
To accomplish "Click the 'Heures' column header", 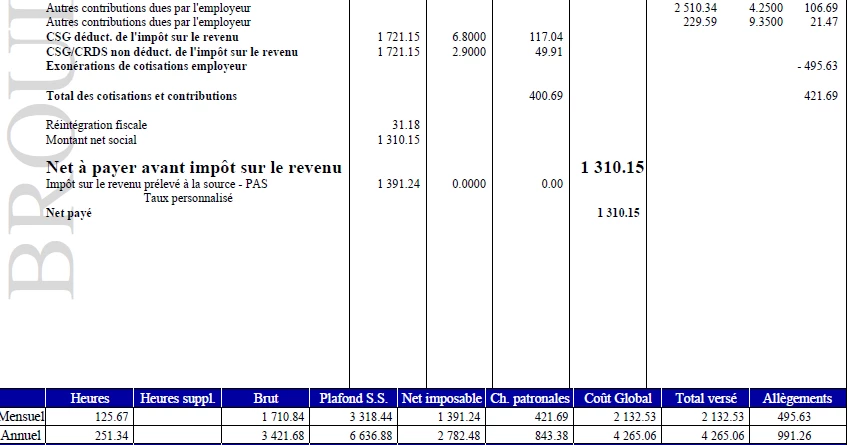I will 90,398.
